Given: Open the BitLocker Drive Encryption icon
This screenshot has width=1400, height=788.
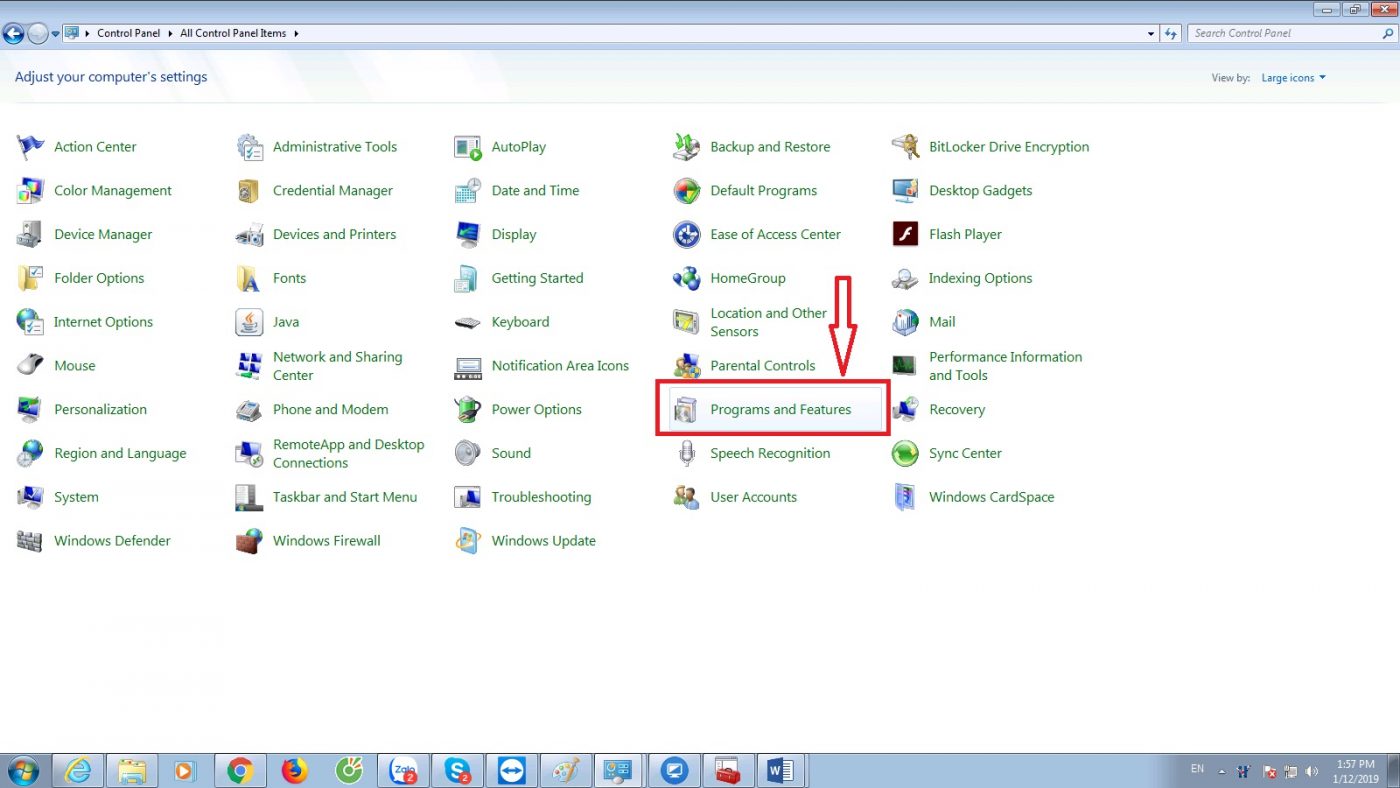Looking at the screenshot, I should [905, 147].
